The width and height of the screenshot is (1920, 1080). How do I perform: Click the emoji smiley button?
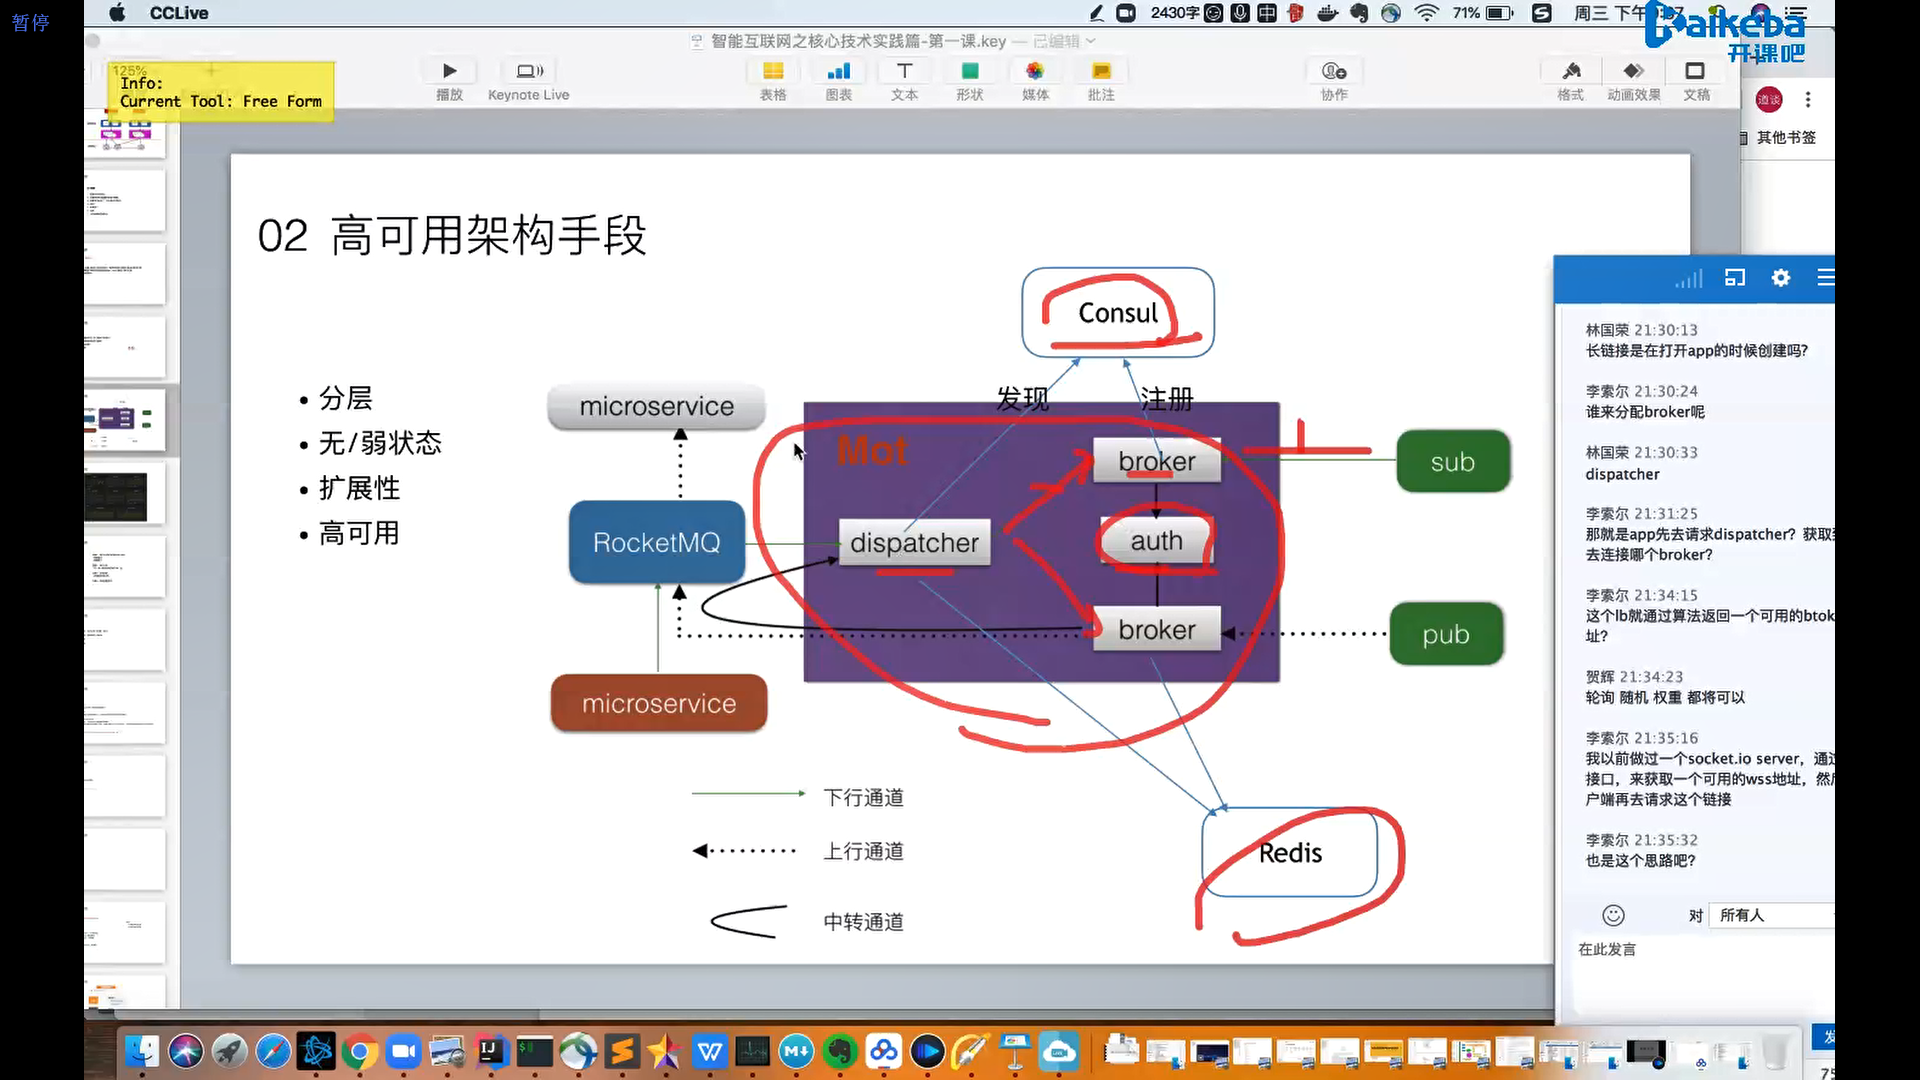coord(1613,915)
